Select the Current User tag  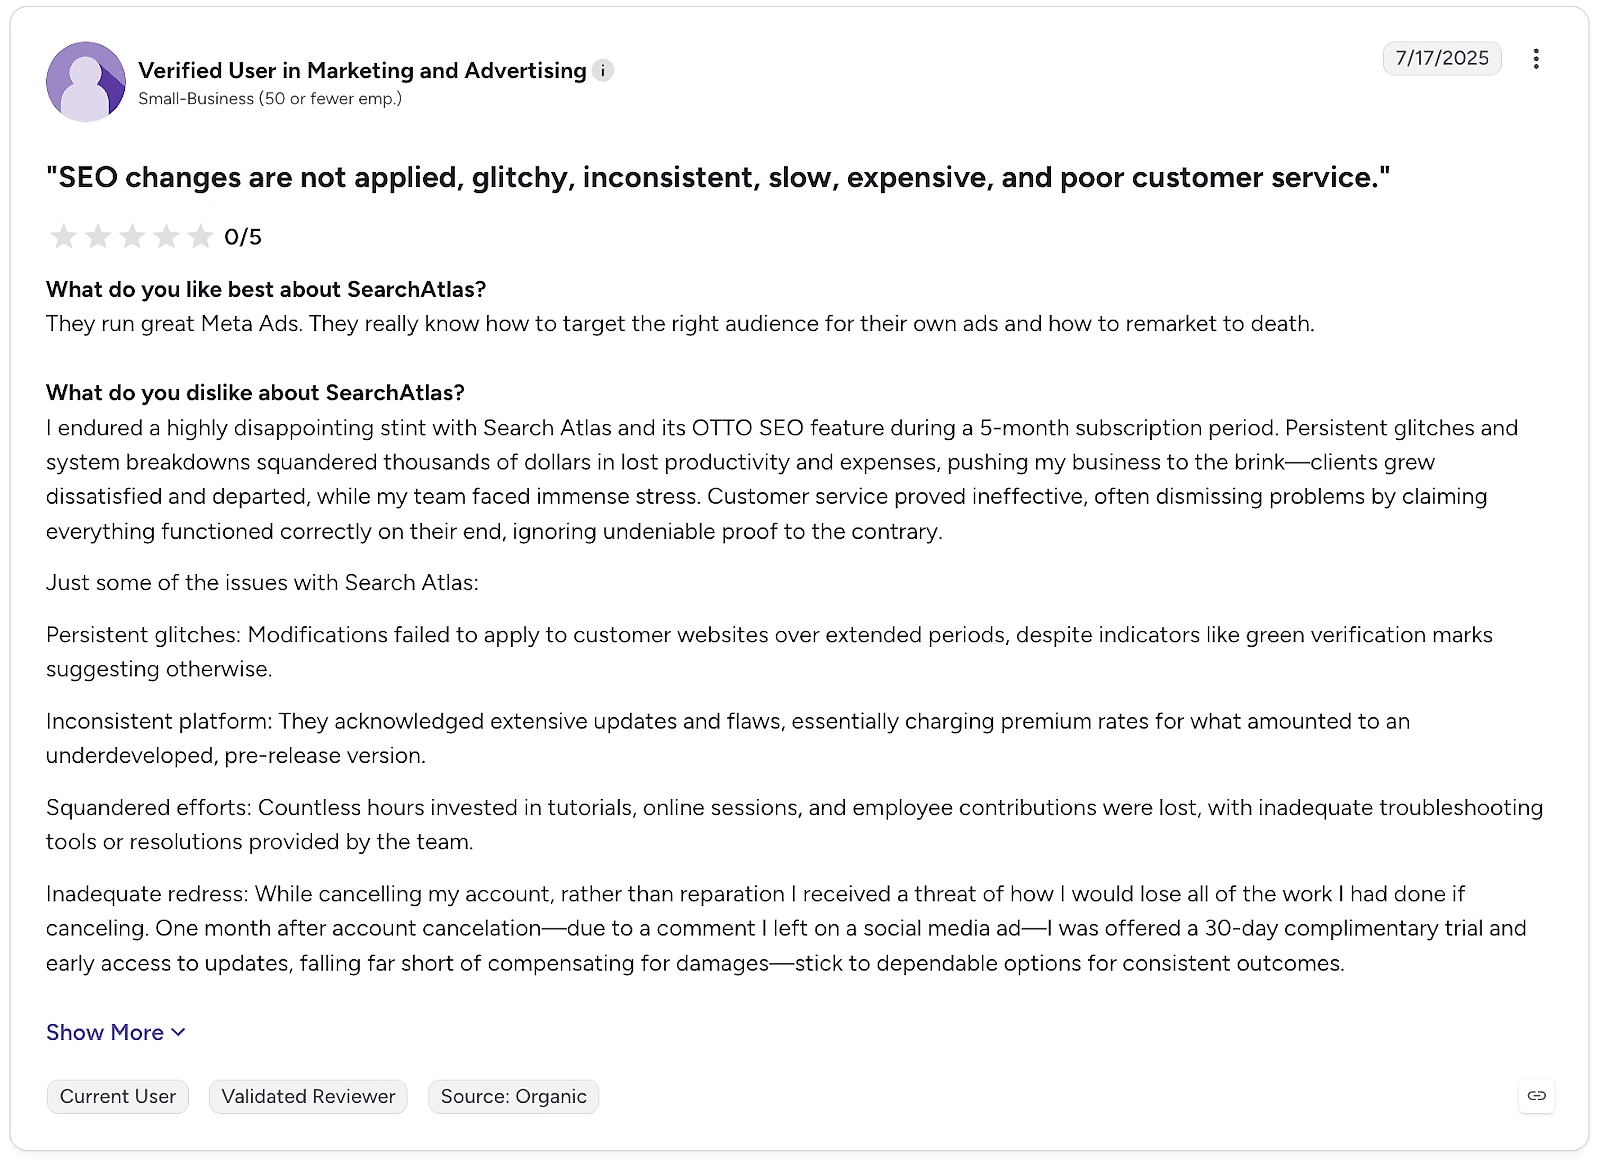117,1096
